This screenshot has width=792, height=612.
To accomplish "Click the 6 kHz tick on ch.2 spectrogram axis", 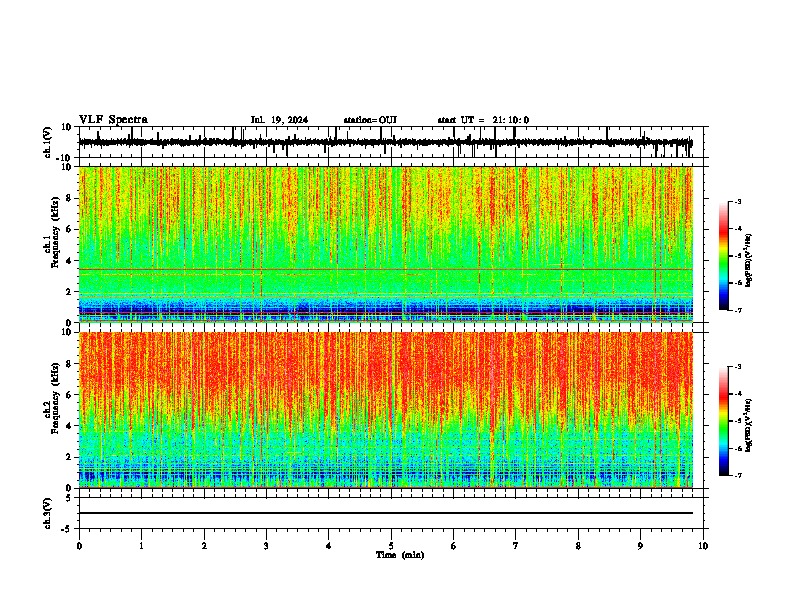I will point(69,395).
